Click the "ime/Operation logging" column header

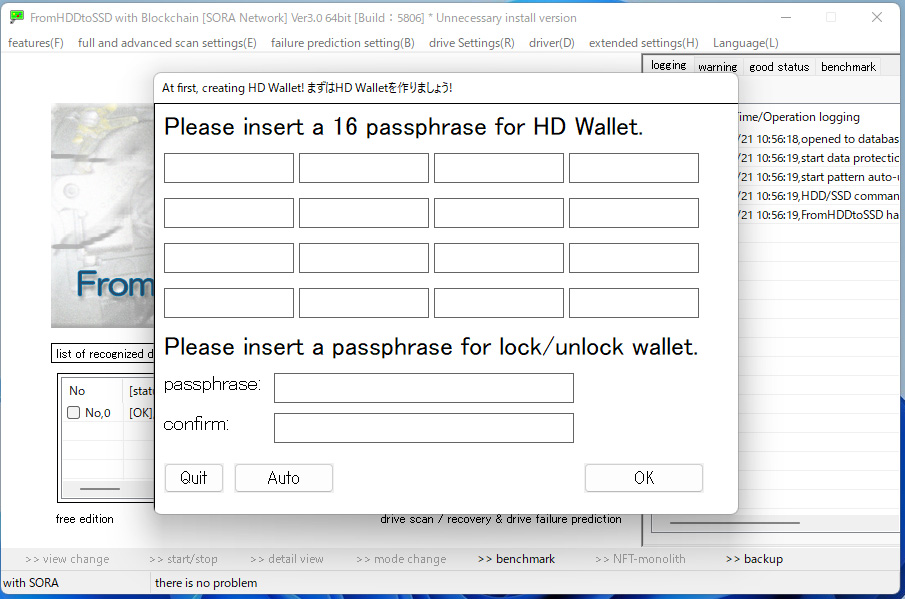click(x=818, y=117)
